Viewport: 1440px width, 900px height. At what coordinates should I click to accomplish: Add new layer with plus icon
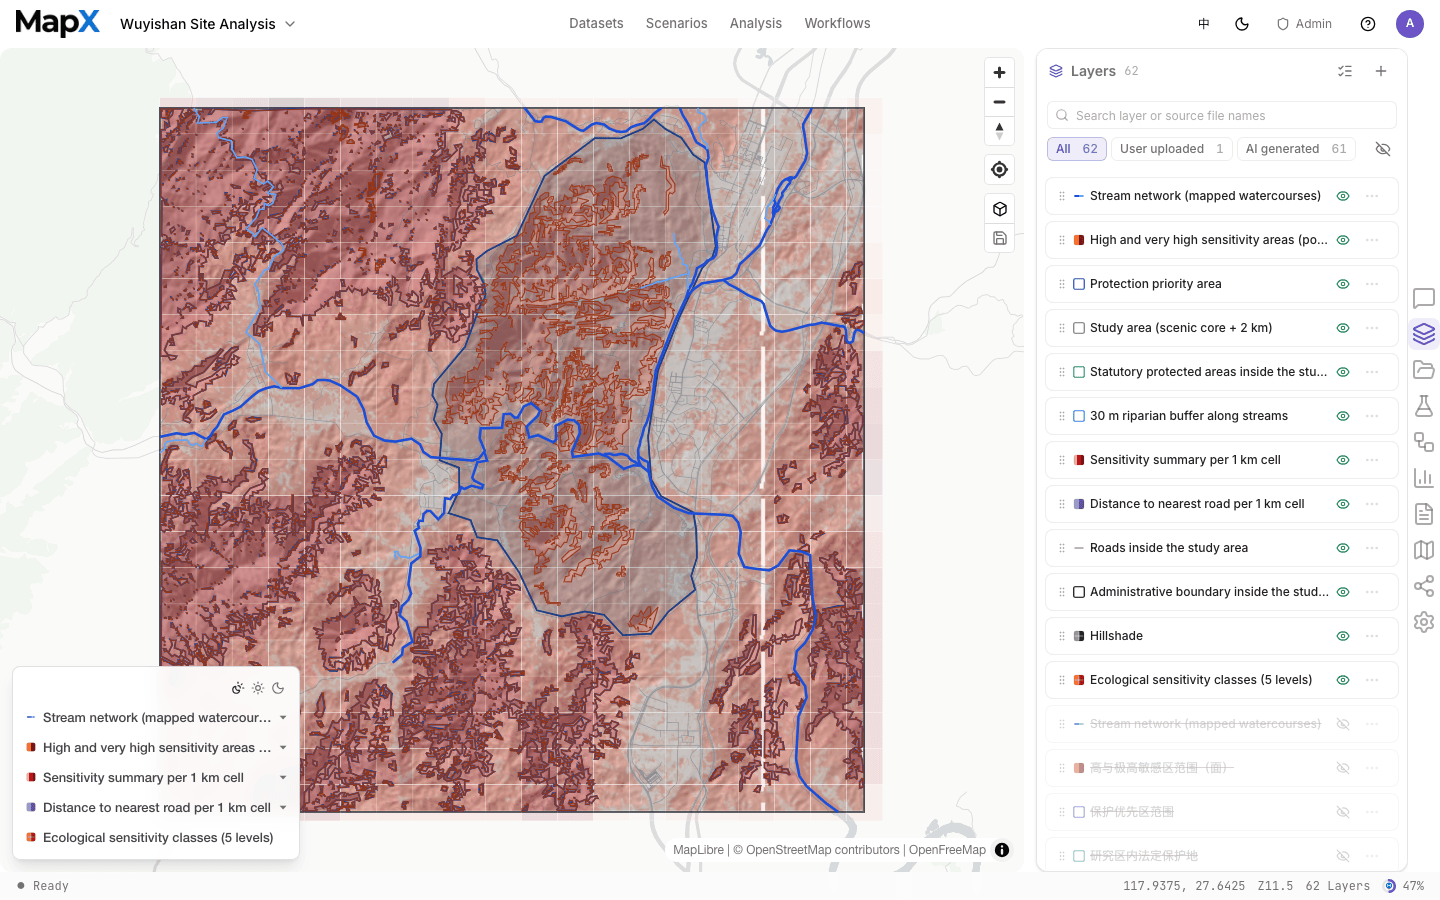(1381, 71)
